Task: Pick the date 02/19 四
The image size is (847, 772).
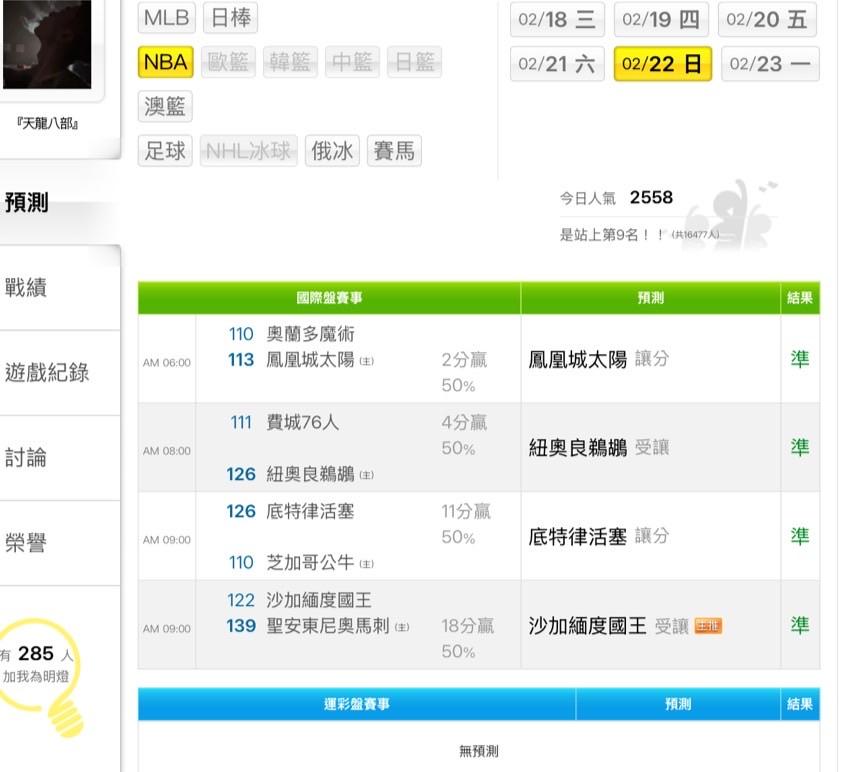Action: tap(661, 20)
